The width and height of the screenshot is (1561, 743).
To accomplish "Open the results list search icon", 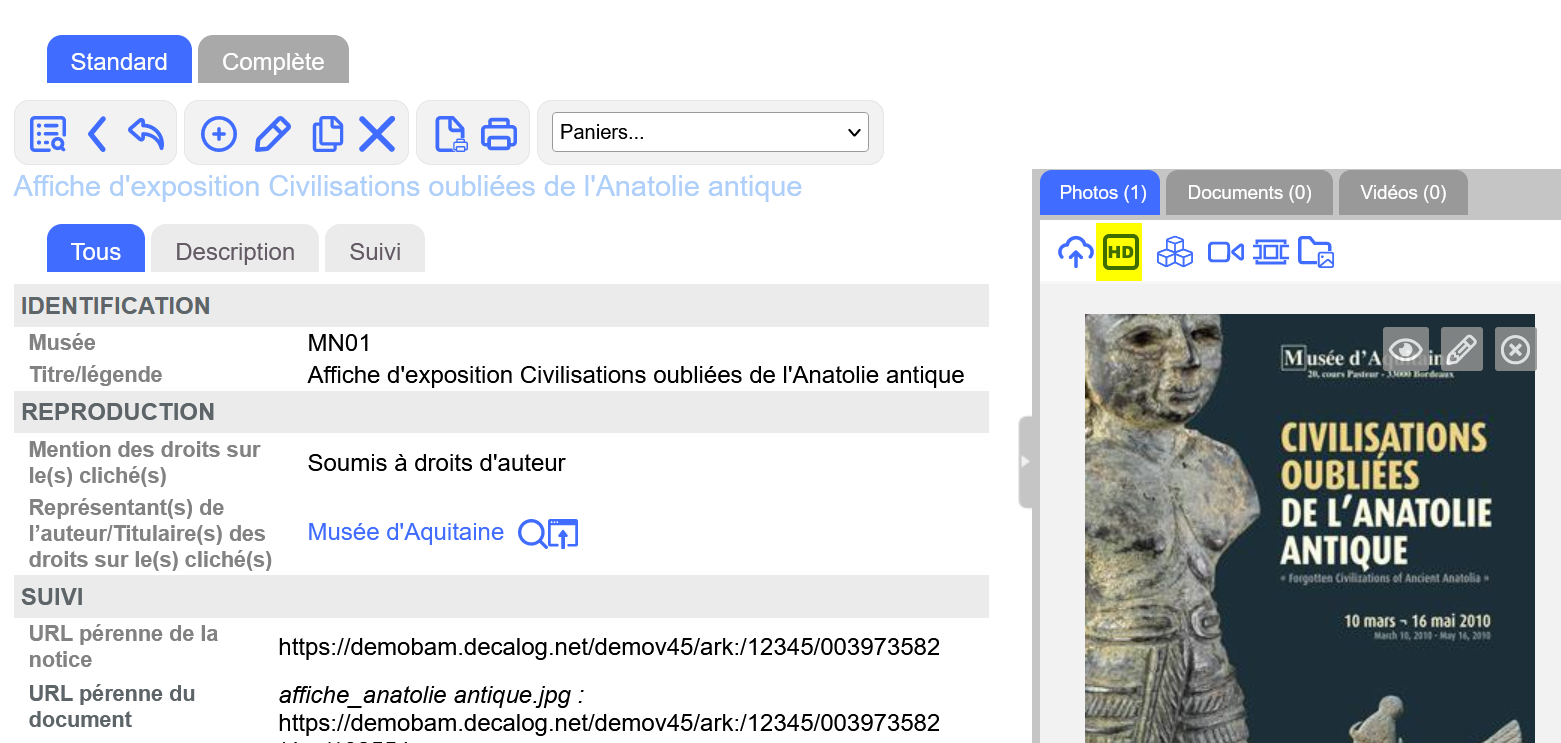I will 48,133.
